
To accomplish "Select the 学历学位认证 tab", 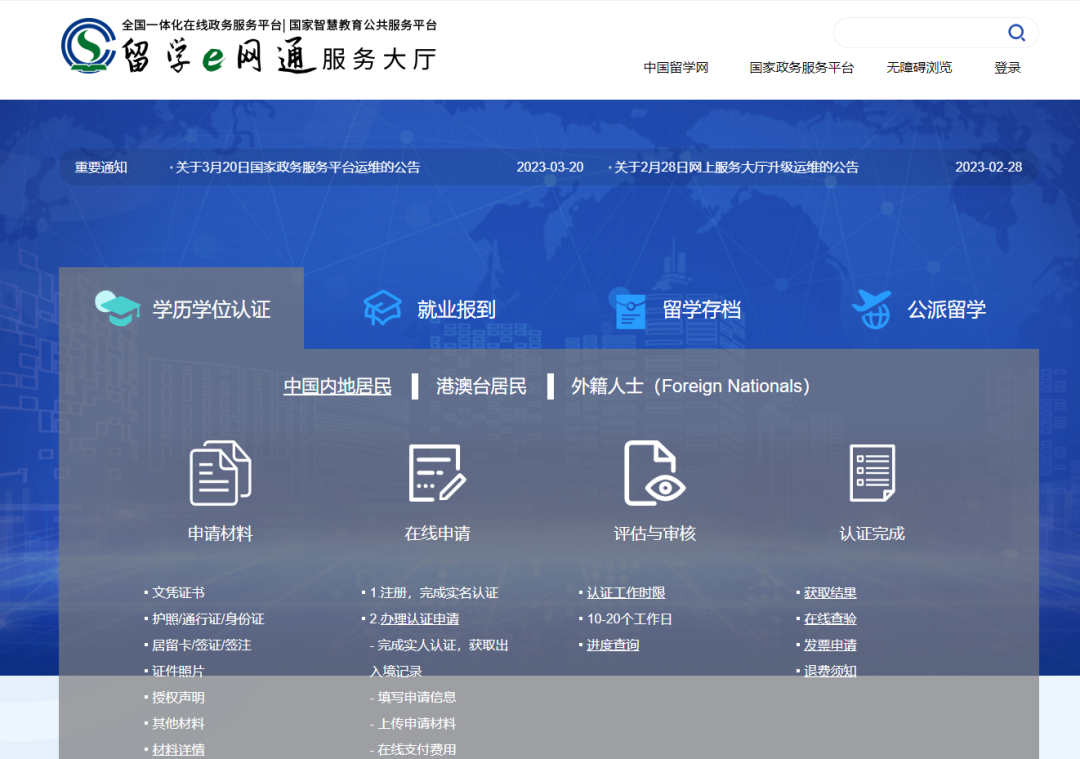I will (x=181, y=308).
